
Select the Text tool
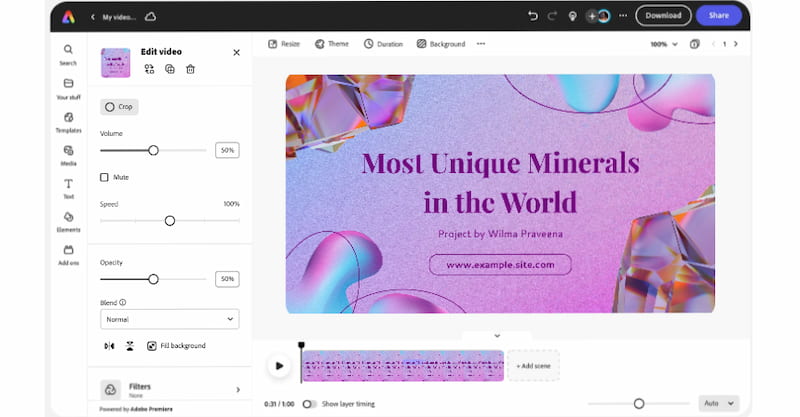68,189
